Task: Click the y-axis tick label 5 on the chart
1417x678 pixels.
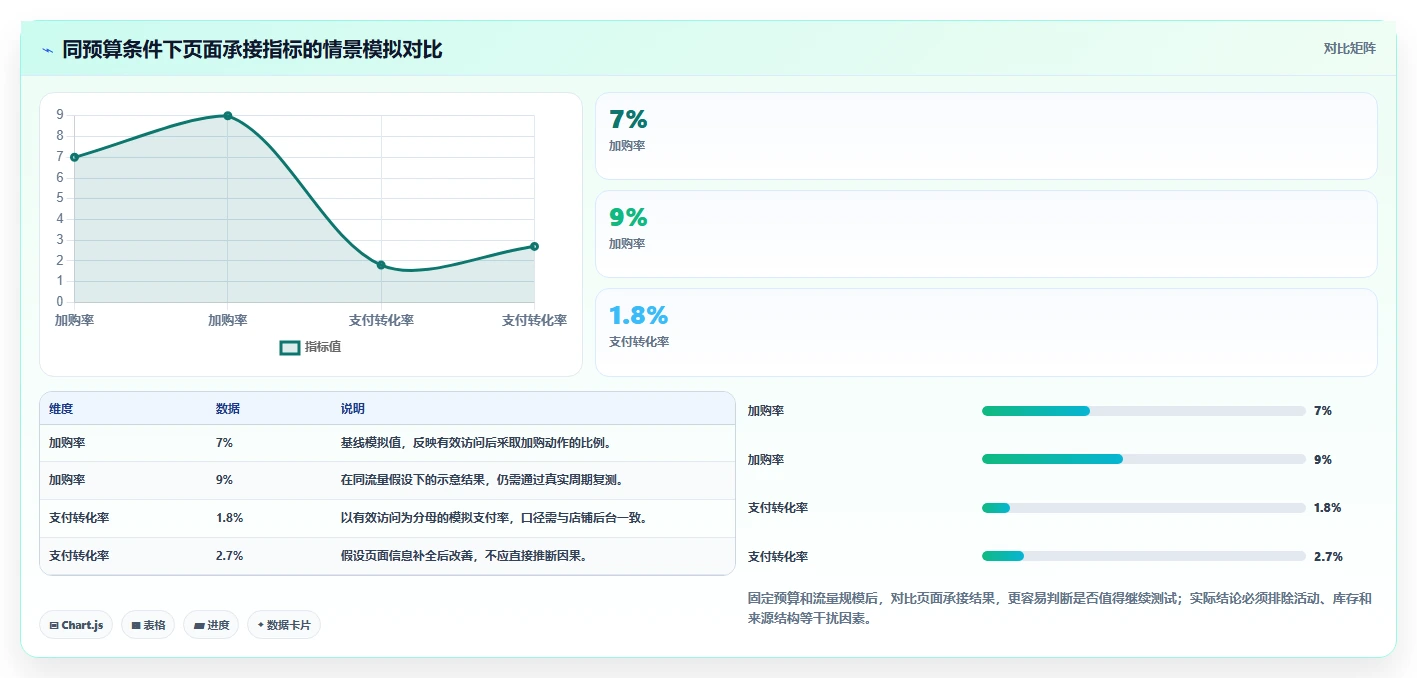Action: coord(60,199)
